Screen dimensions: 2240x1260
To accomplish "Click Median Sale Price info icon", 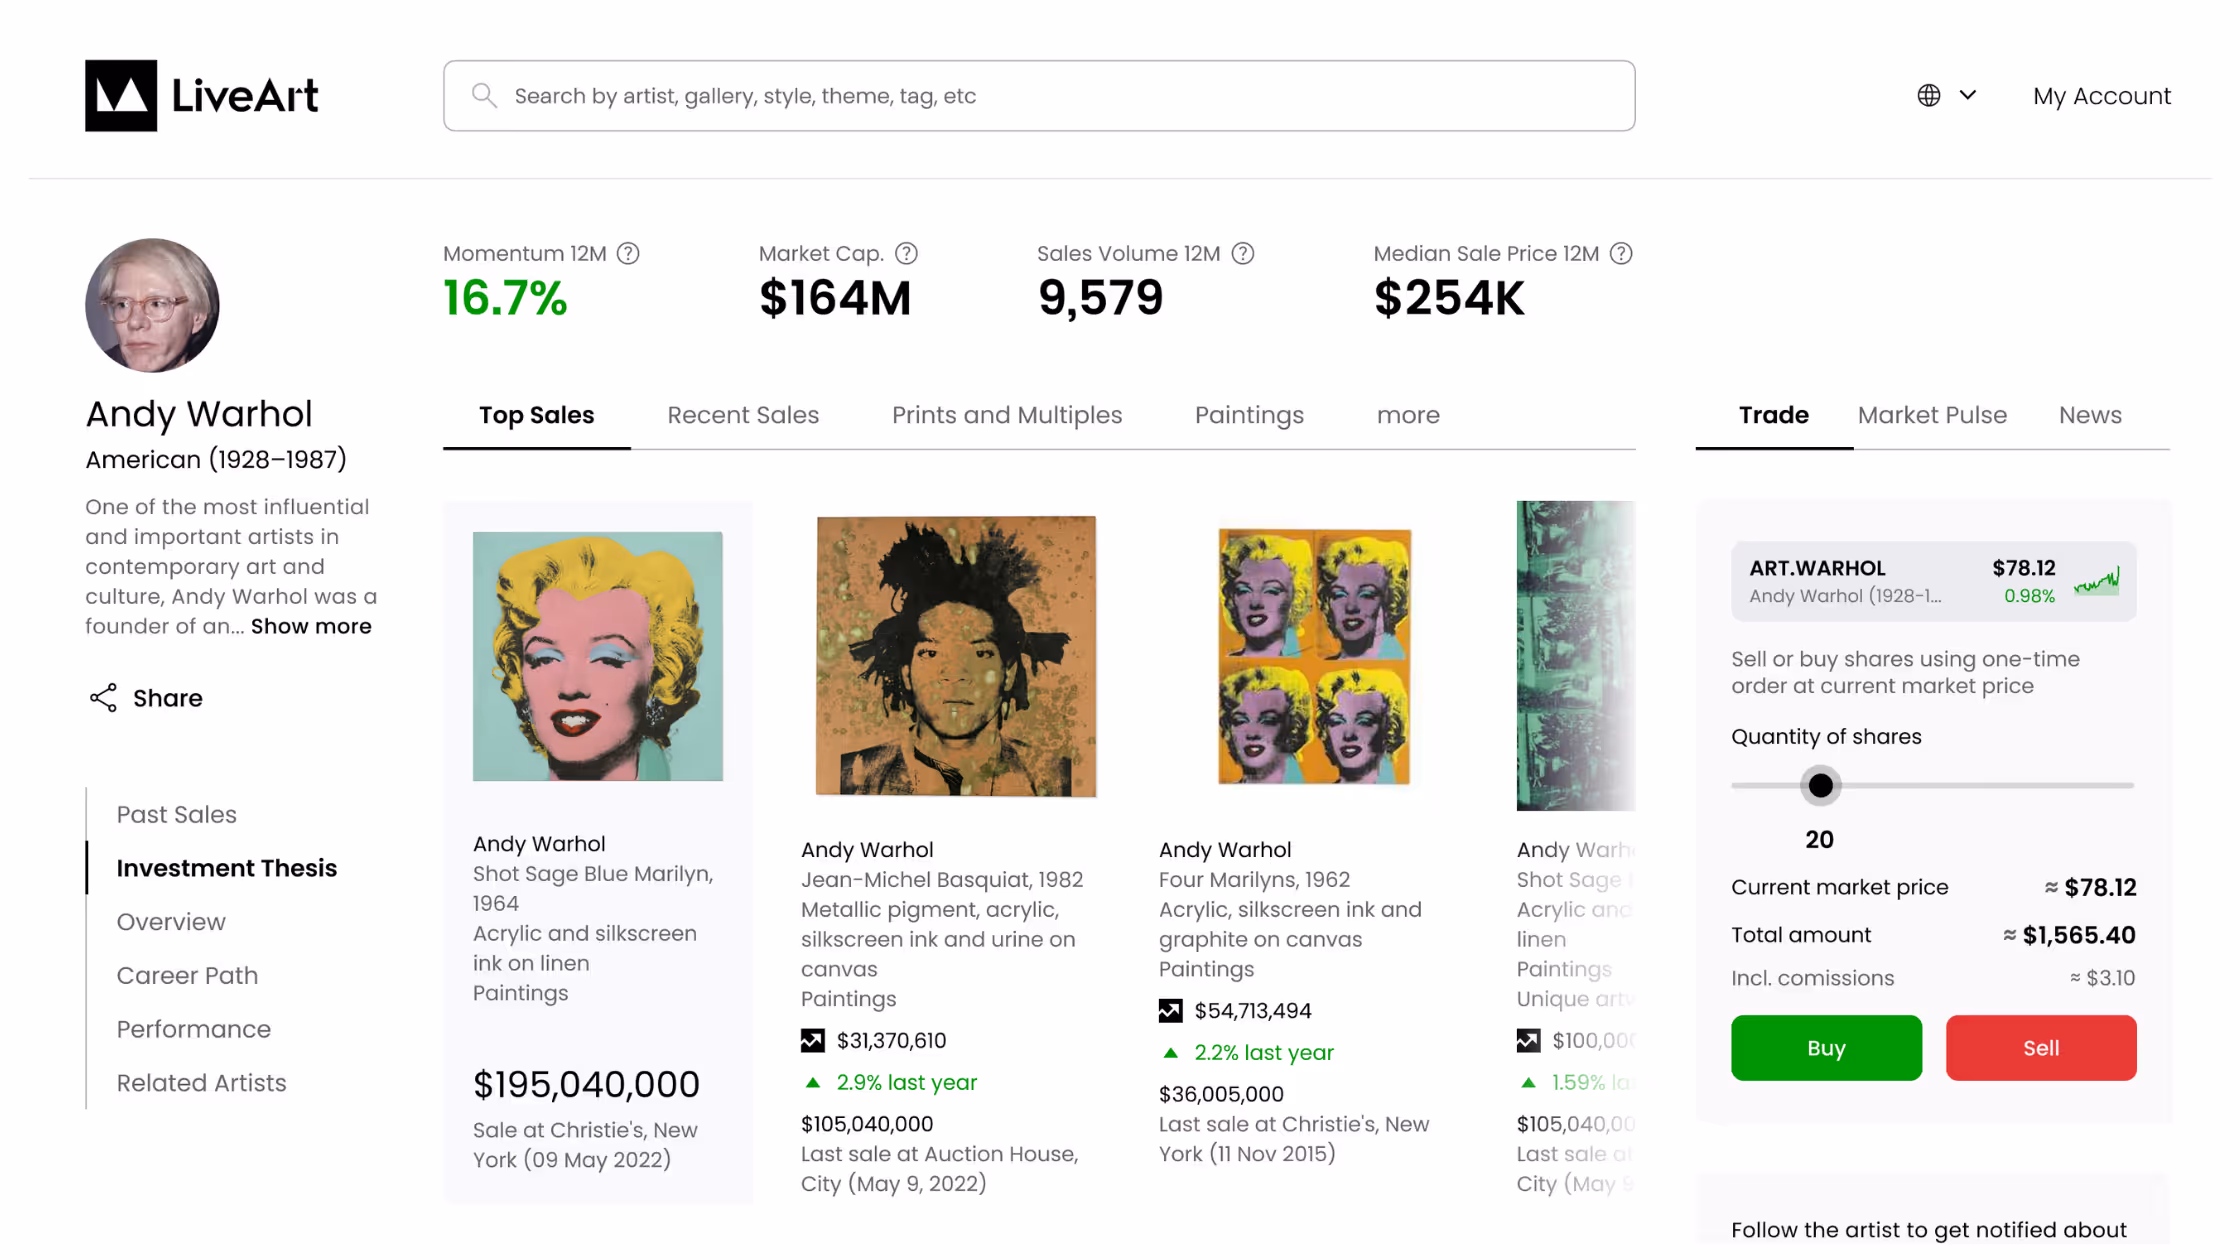I will [1621, 254].
